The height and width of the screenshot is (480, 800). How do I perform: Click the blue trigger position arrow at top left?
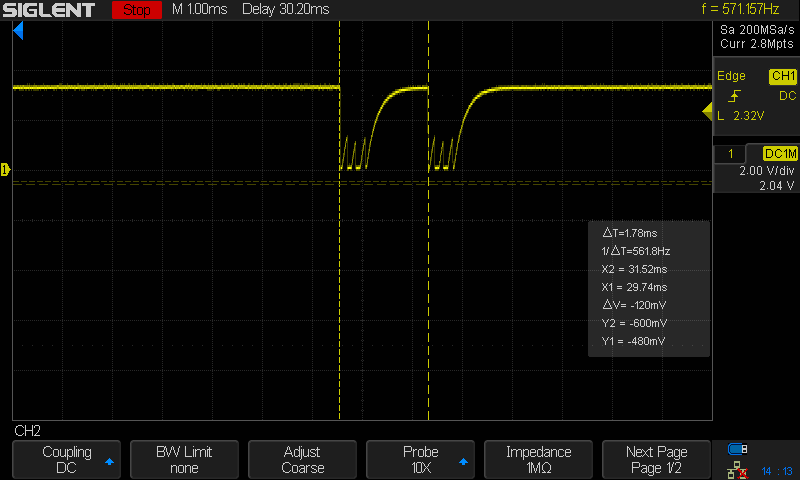point(18,31)
